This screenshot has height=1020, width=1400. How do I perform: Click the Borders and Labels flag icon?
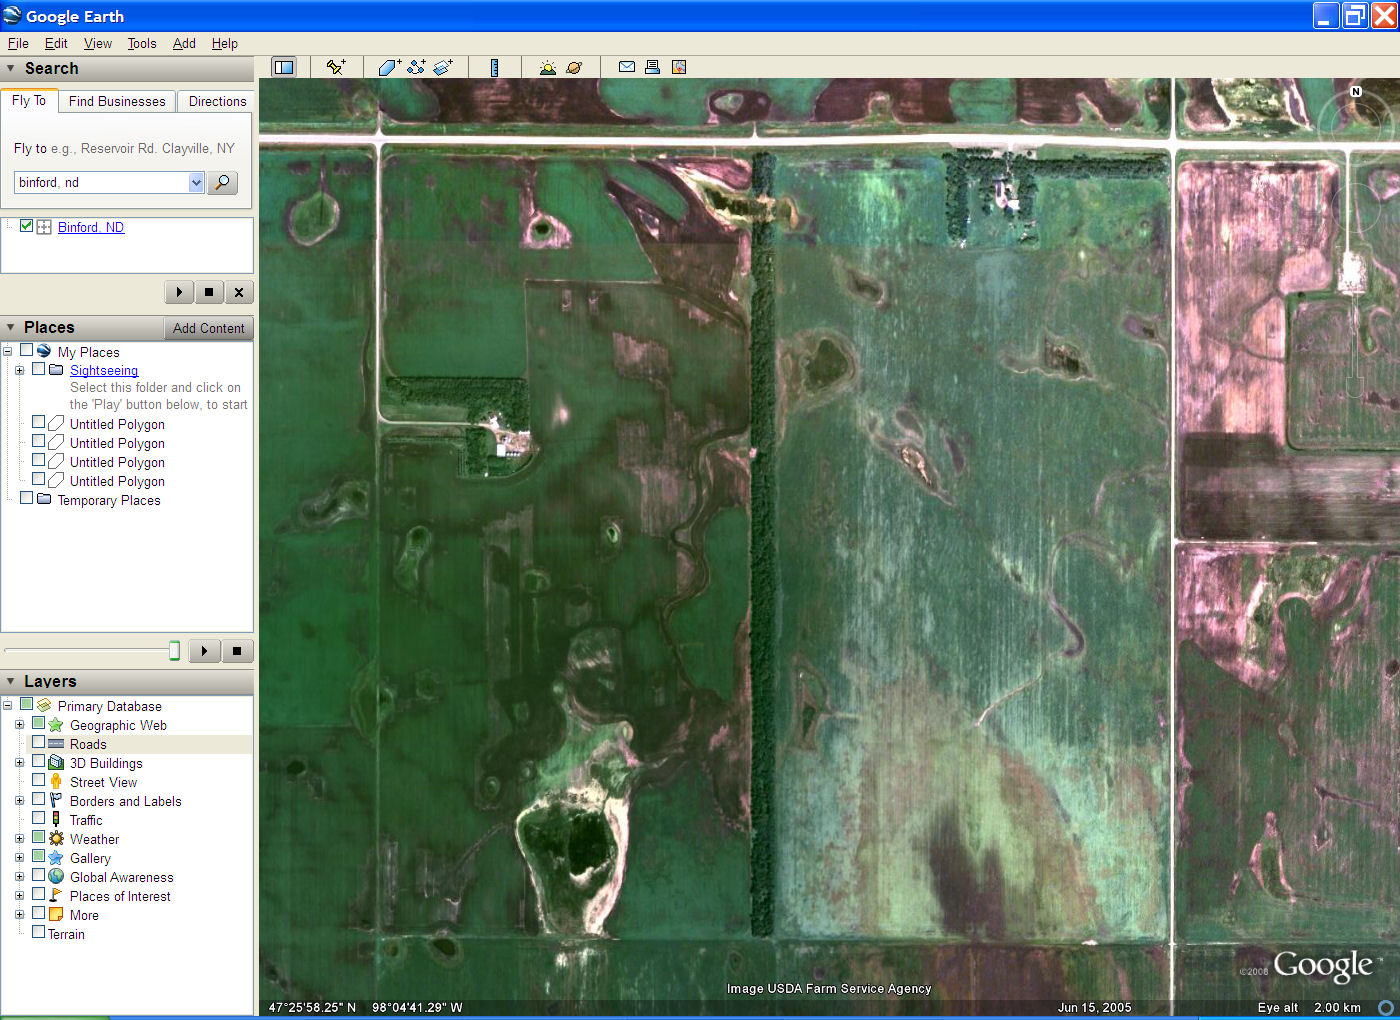[x=56, y=801]
